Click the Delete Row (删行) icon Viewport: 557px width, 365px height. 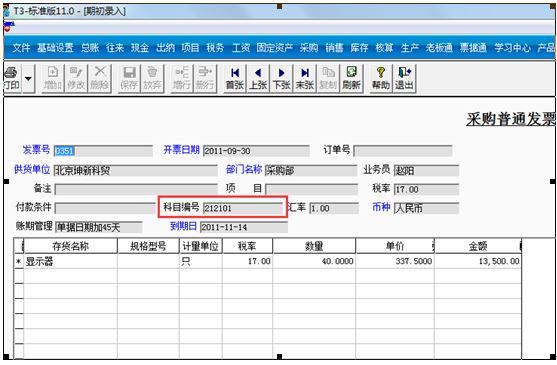tap(205, 78)
